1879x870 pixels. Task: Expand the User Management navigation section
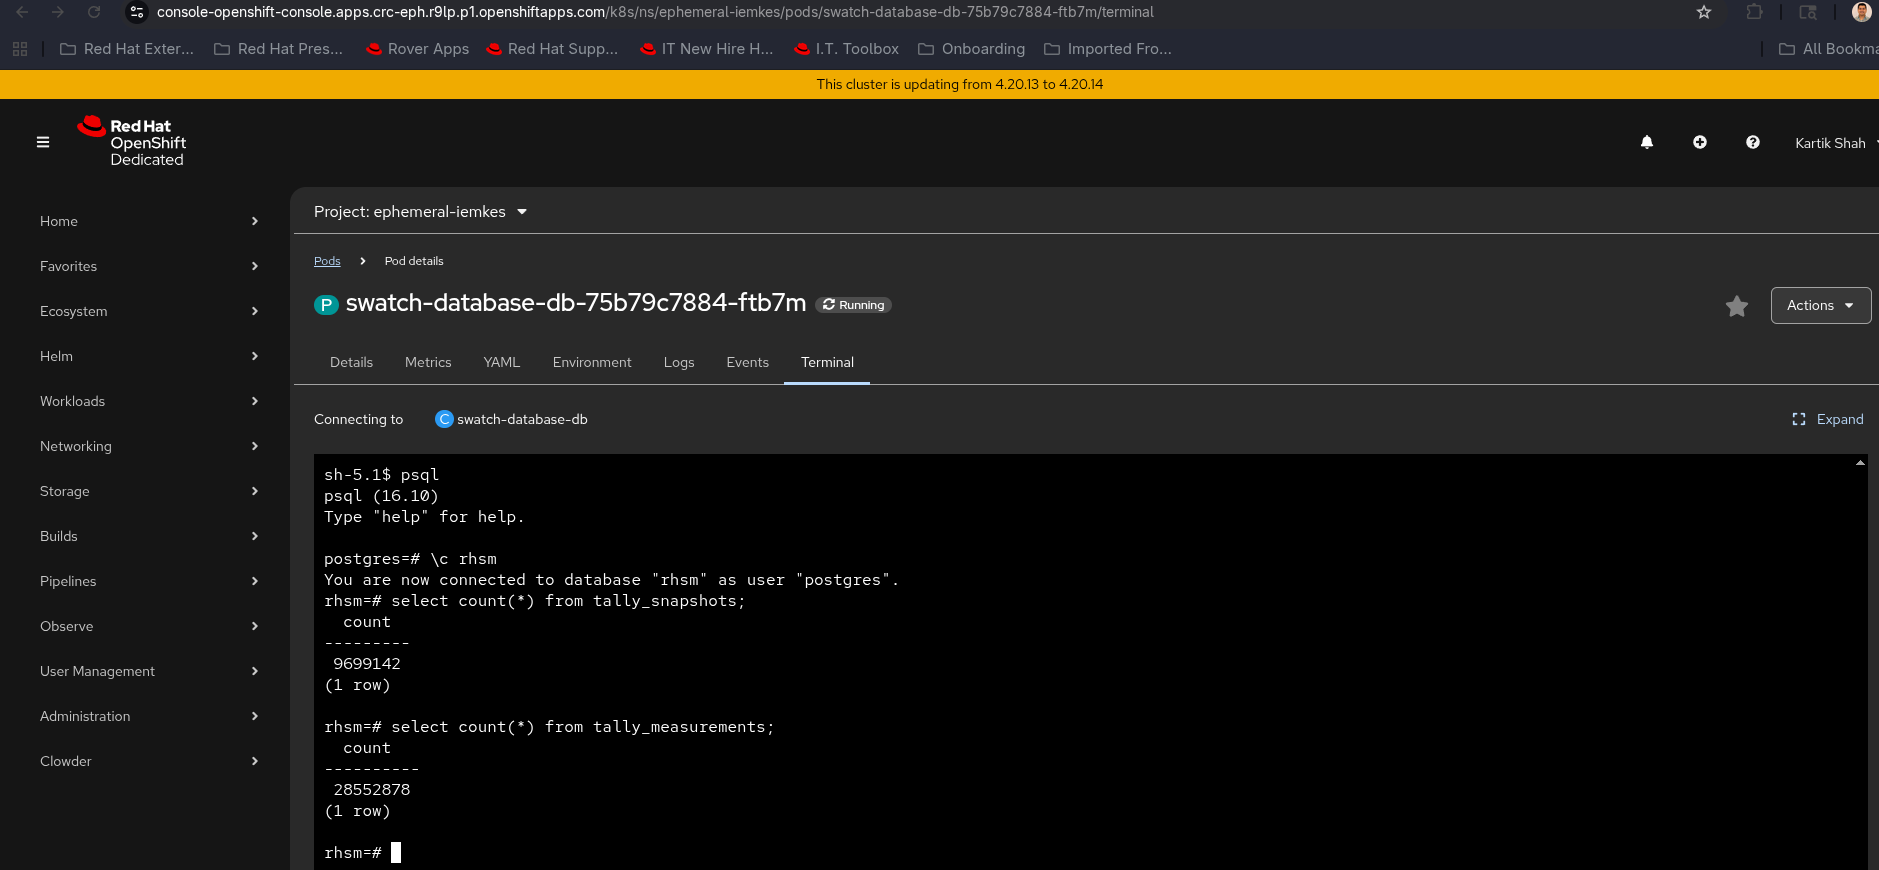click(149, 671)
